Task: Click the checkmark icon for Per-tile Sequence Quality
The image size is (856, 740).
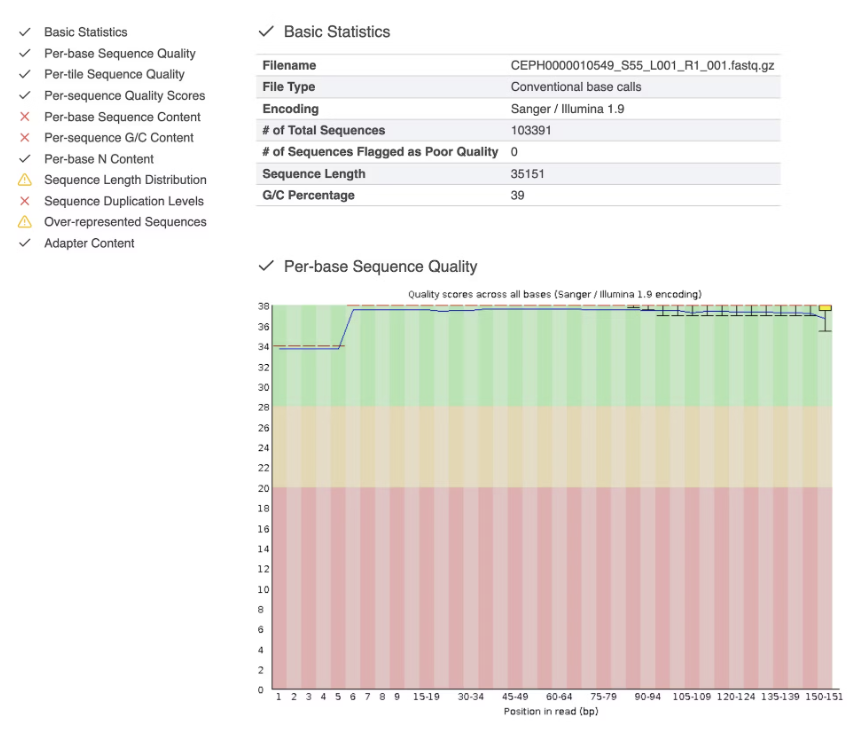Action: (25, 74)
